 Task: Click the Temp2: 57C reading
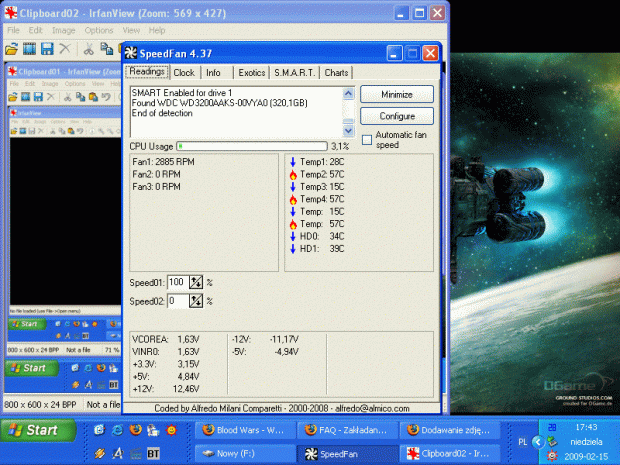point(322,174)
